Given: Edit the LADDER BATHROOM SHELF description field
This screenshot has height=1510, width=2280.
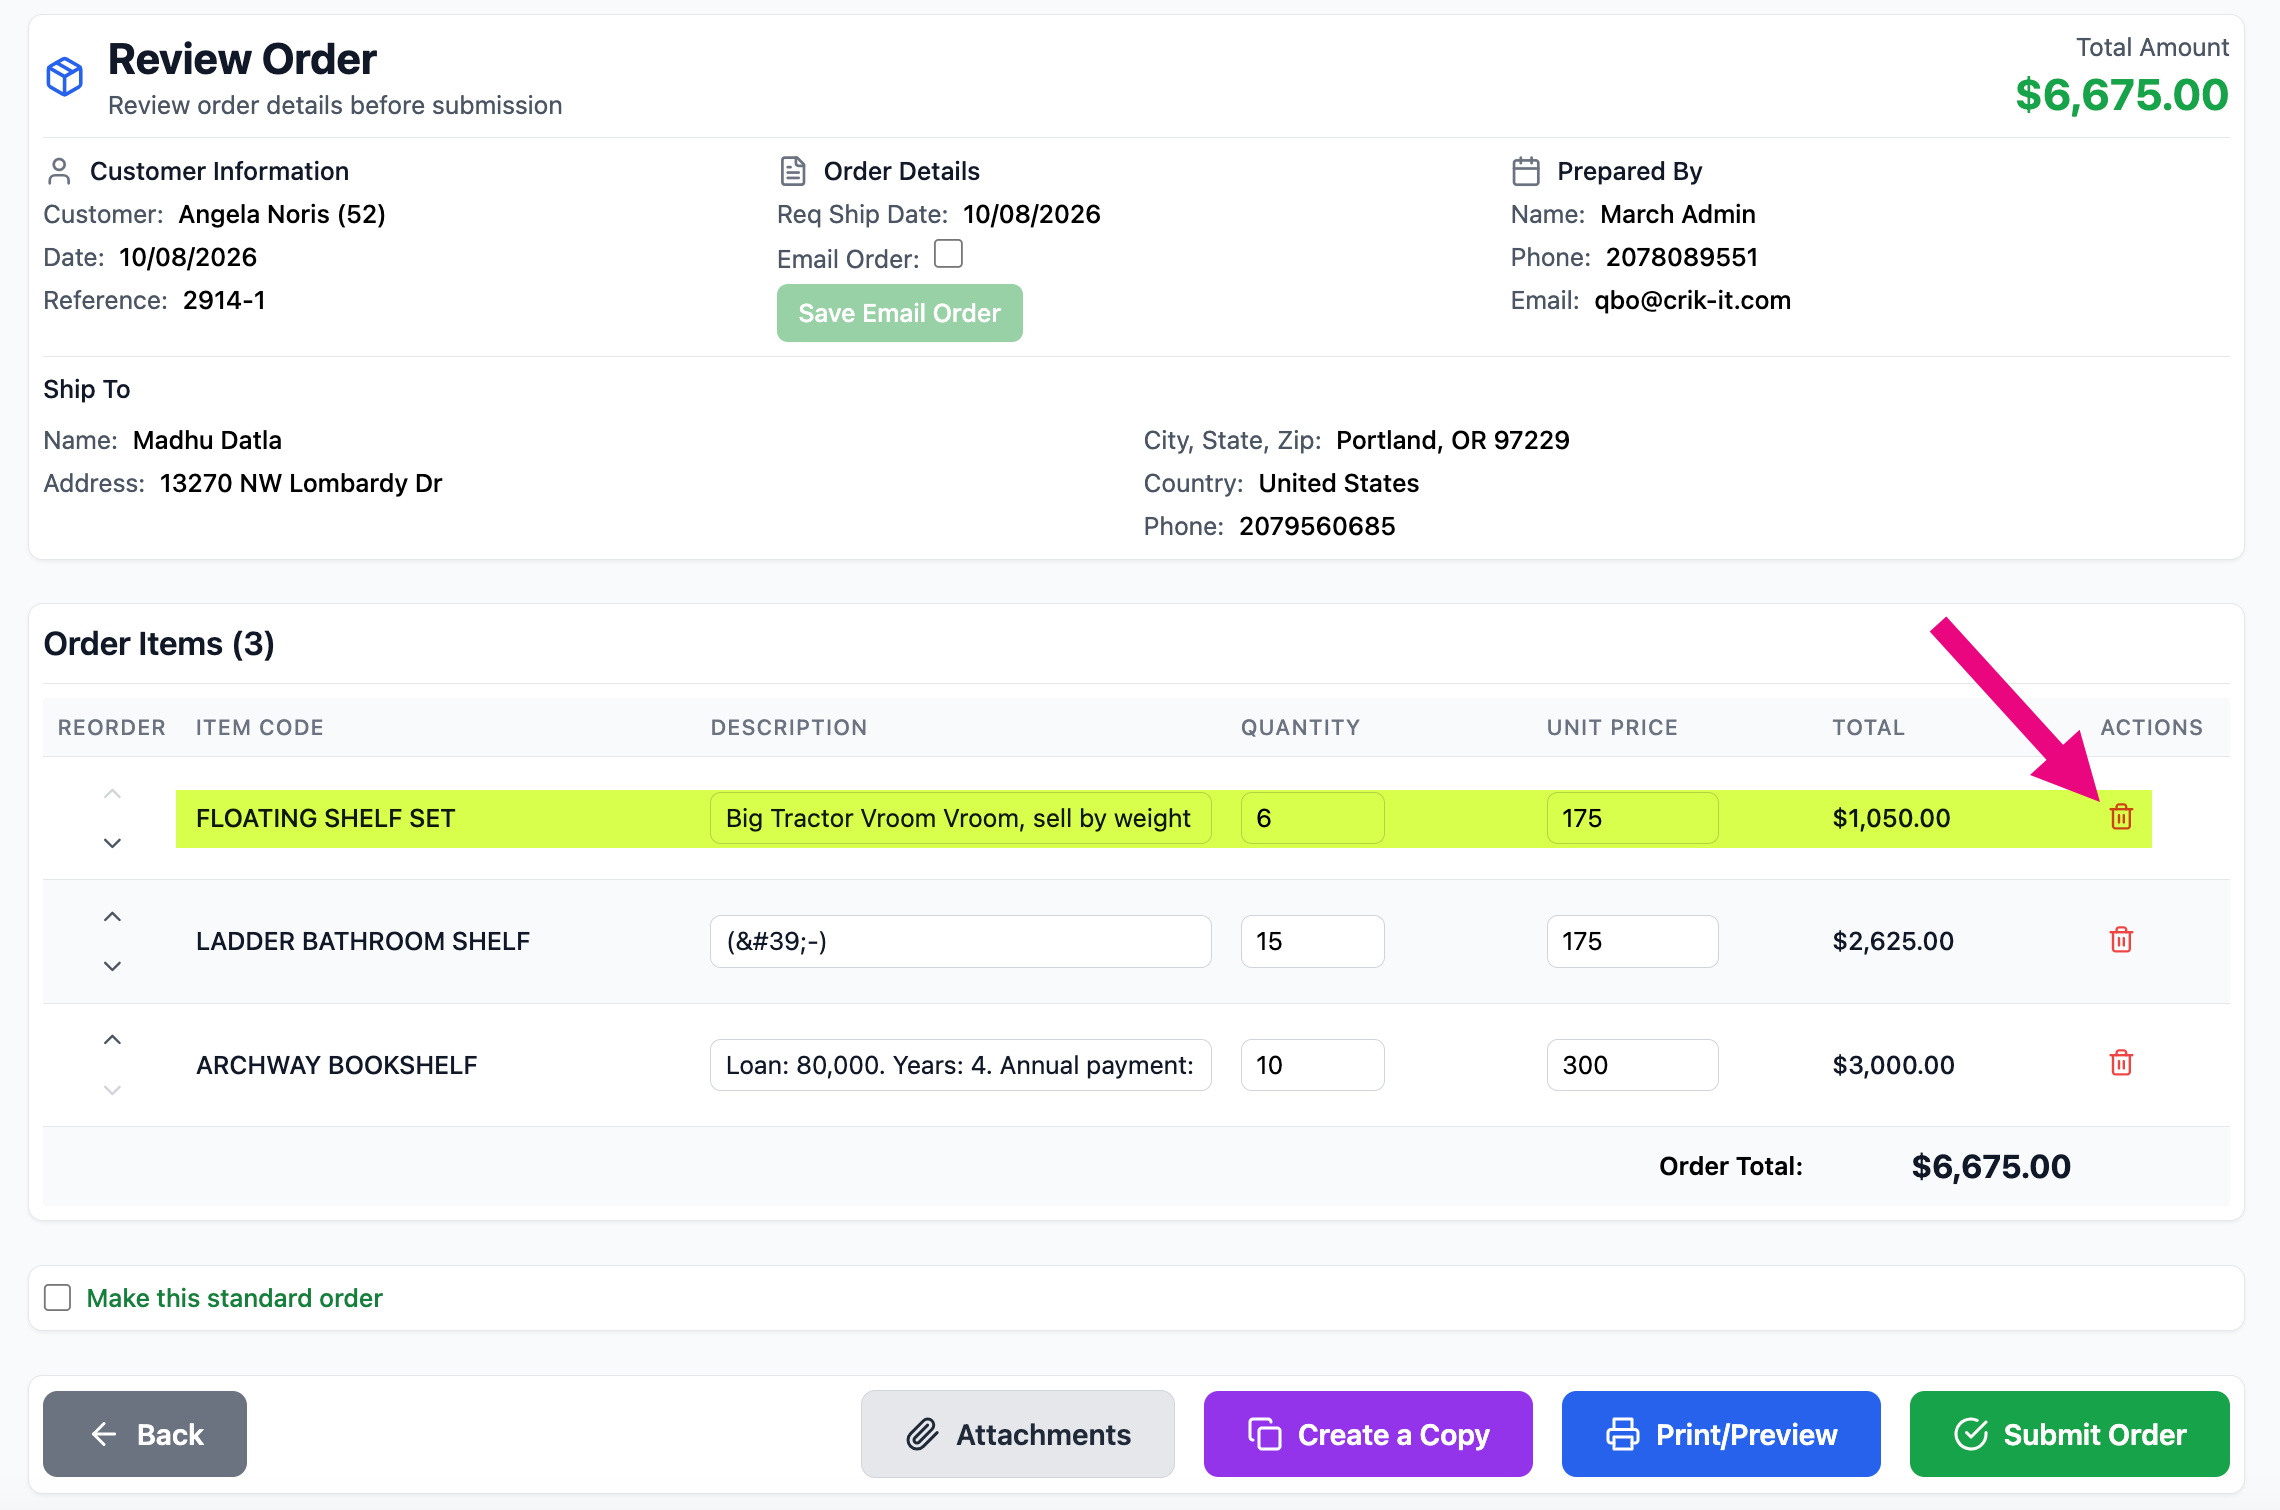Looking at the screenshot, I should pyautogui.click(x=960, y=941).
